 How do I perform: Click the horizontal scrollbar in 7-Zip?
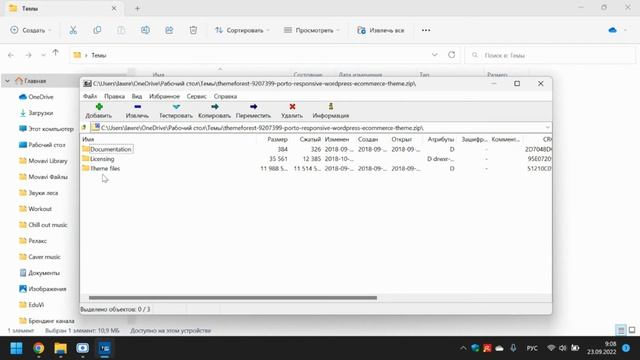pyautogui.click(x=233, y=298)
